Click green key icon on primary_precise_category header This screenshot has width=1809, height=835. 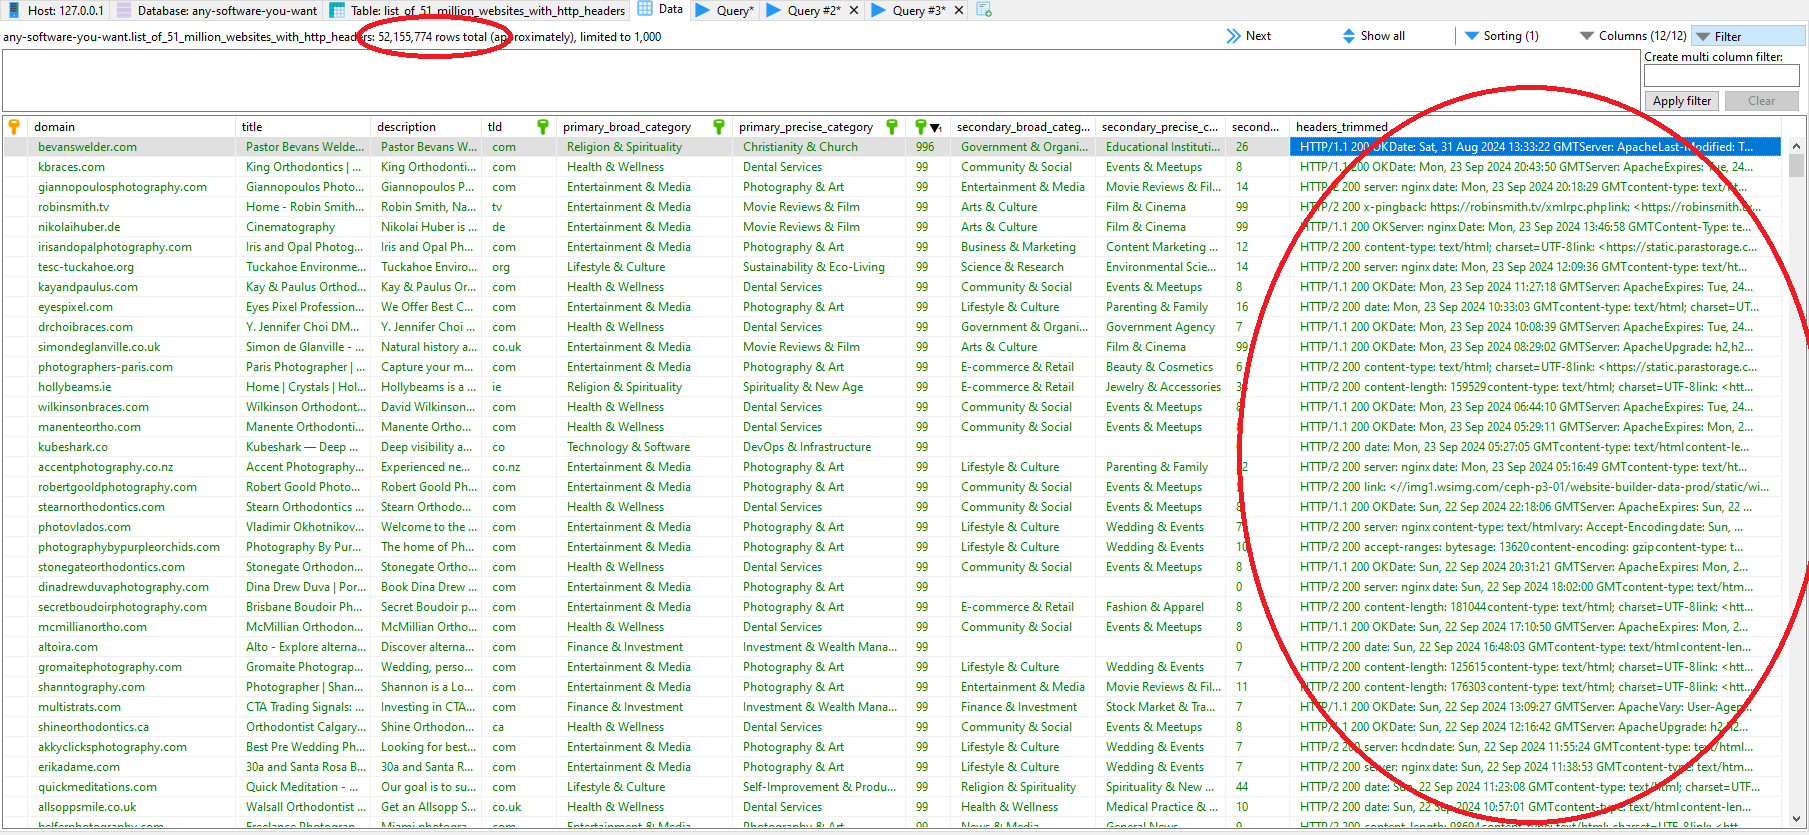click(x=891, y=127)
